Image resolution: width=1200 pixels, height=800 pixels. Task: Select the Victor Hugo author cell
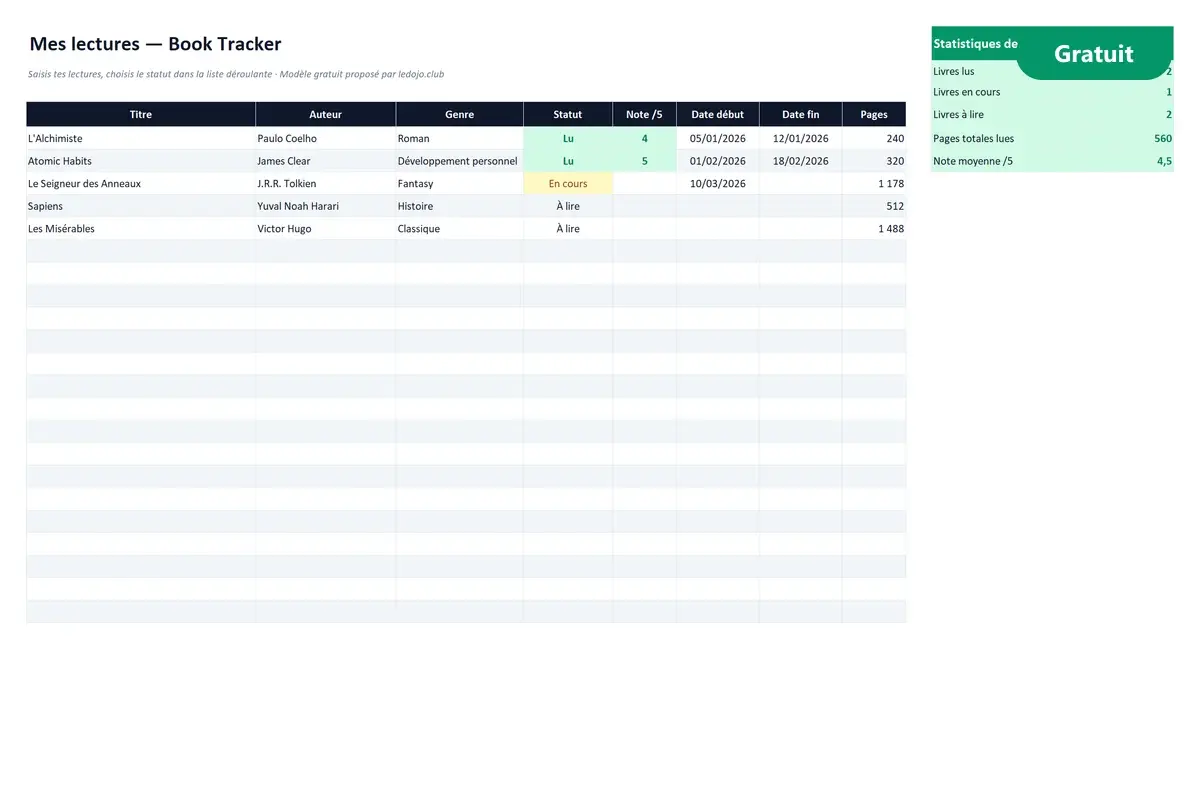click(326, 228)
